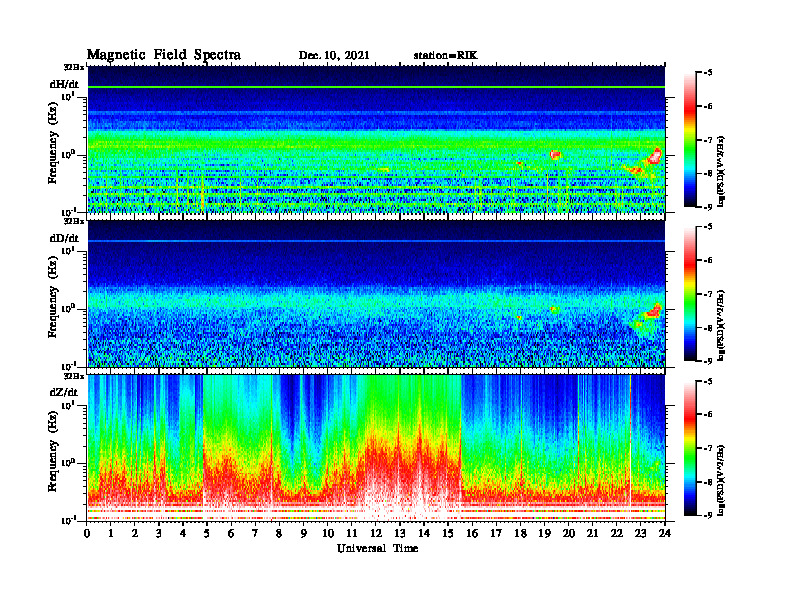Click hour tick label 8 on the time axis
This screenshot has height=612, width=792.
tap(279, 534)
